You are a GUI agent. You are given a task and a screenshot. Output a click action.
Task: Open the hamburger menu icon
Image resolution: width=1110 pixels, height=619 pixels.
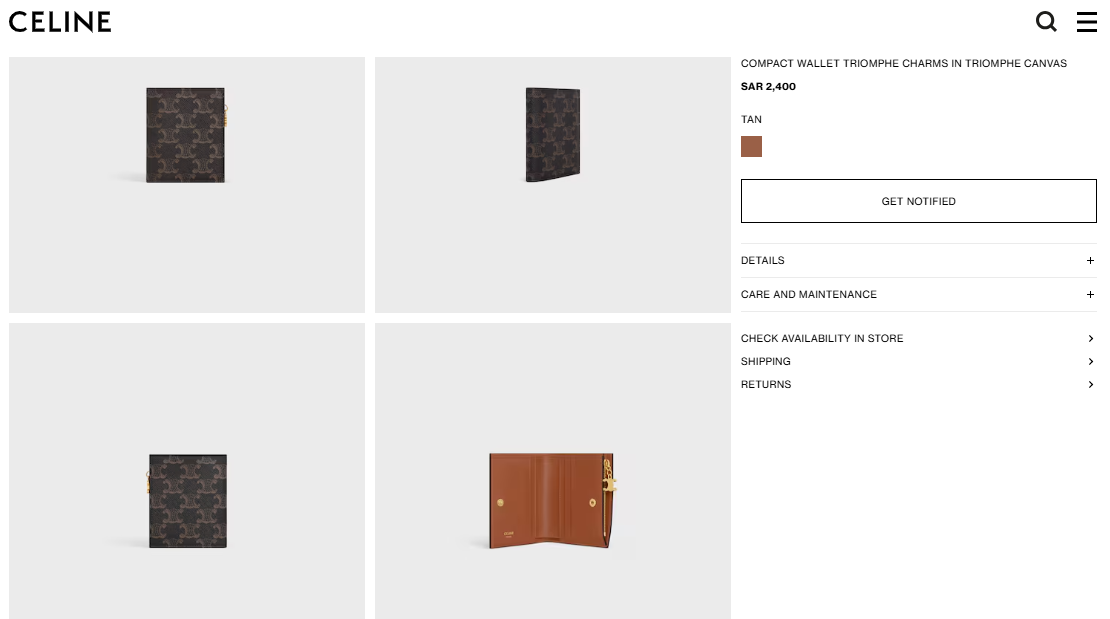(x=1087, y=22)
